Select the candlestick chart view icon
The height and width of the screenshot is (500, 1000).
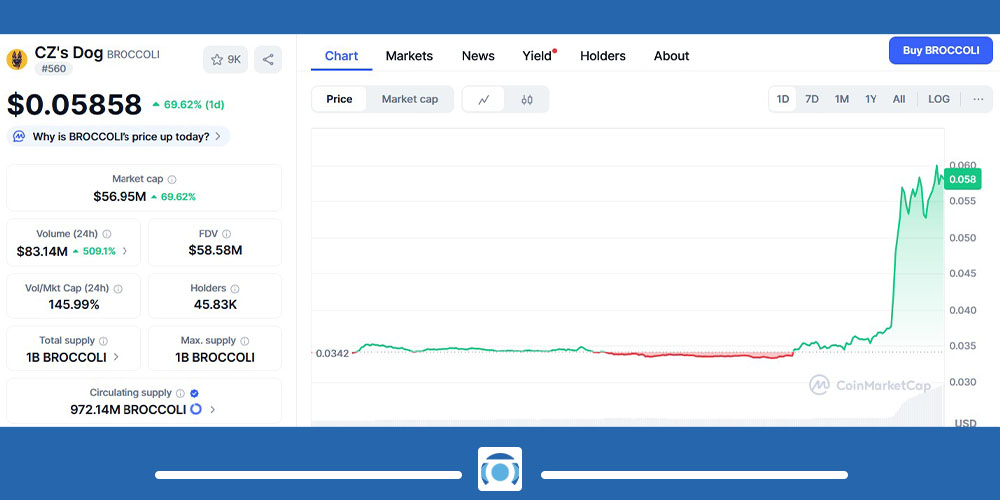click(527, 99)
